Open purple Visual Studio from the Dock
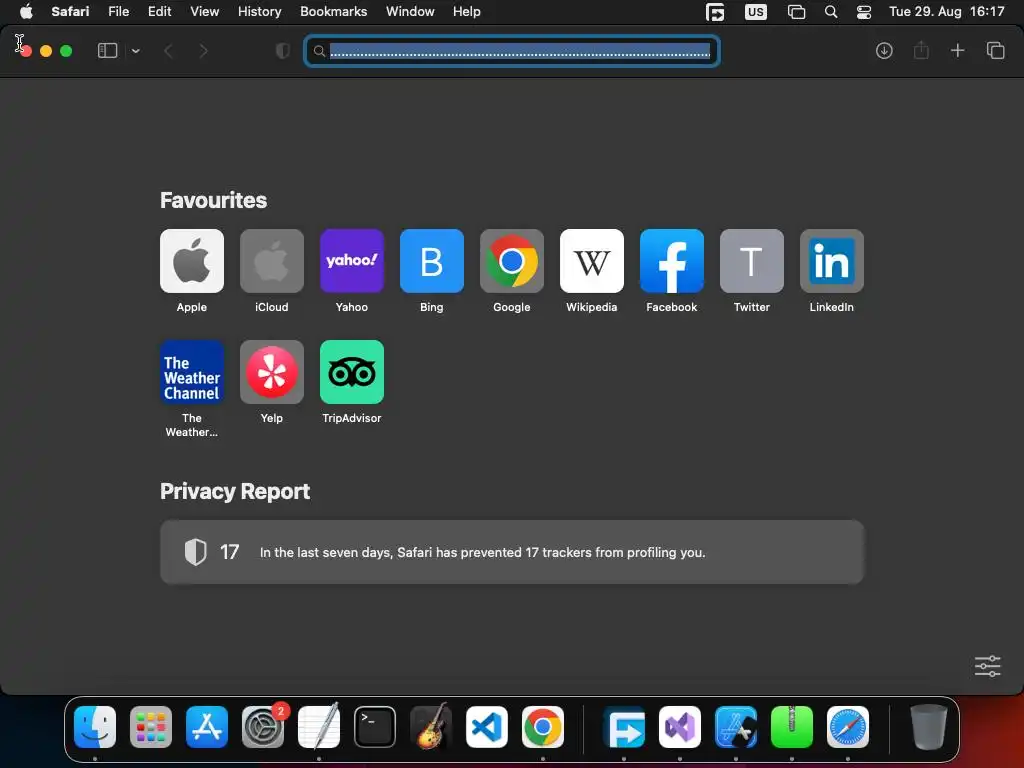 [x=680, y=727]
